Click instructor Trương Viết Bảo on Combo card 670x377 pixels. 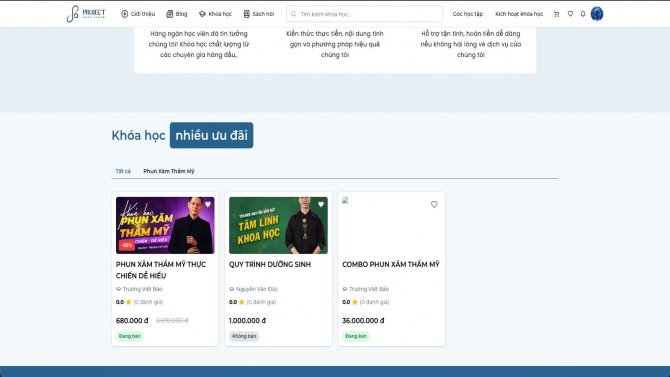coord(369,289)
